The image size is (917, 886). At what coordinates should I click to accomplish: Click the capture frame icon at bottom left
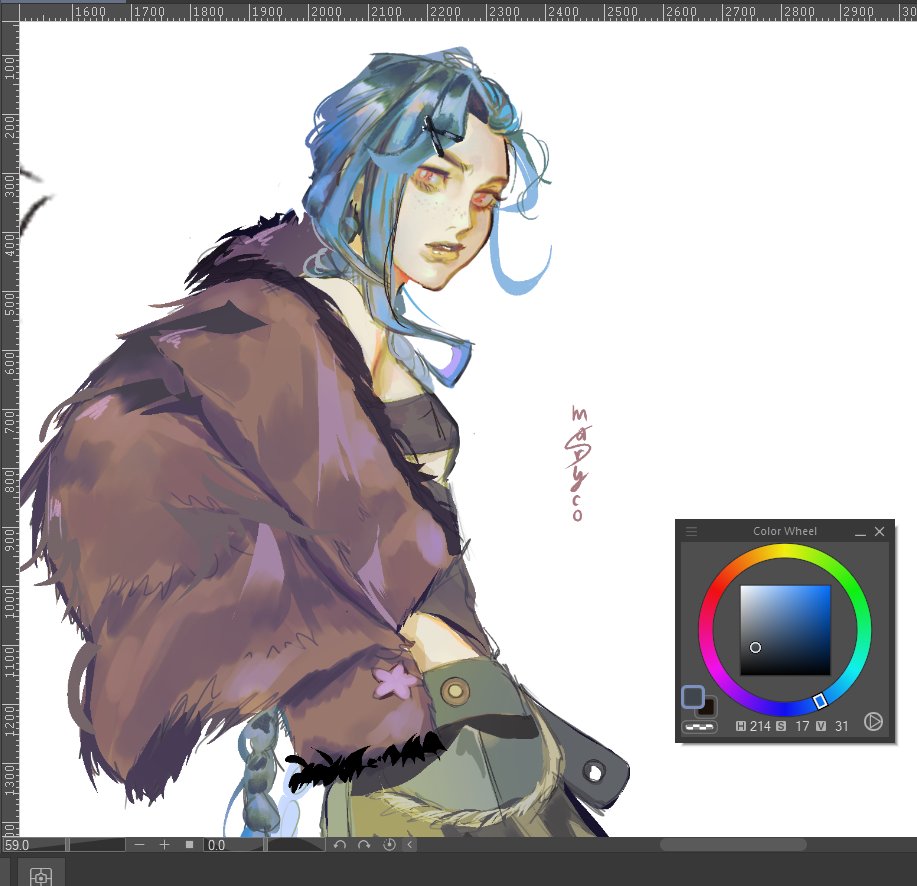coord(40,877)
